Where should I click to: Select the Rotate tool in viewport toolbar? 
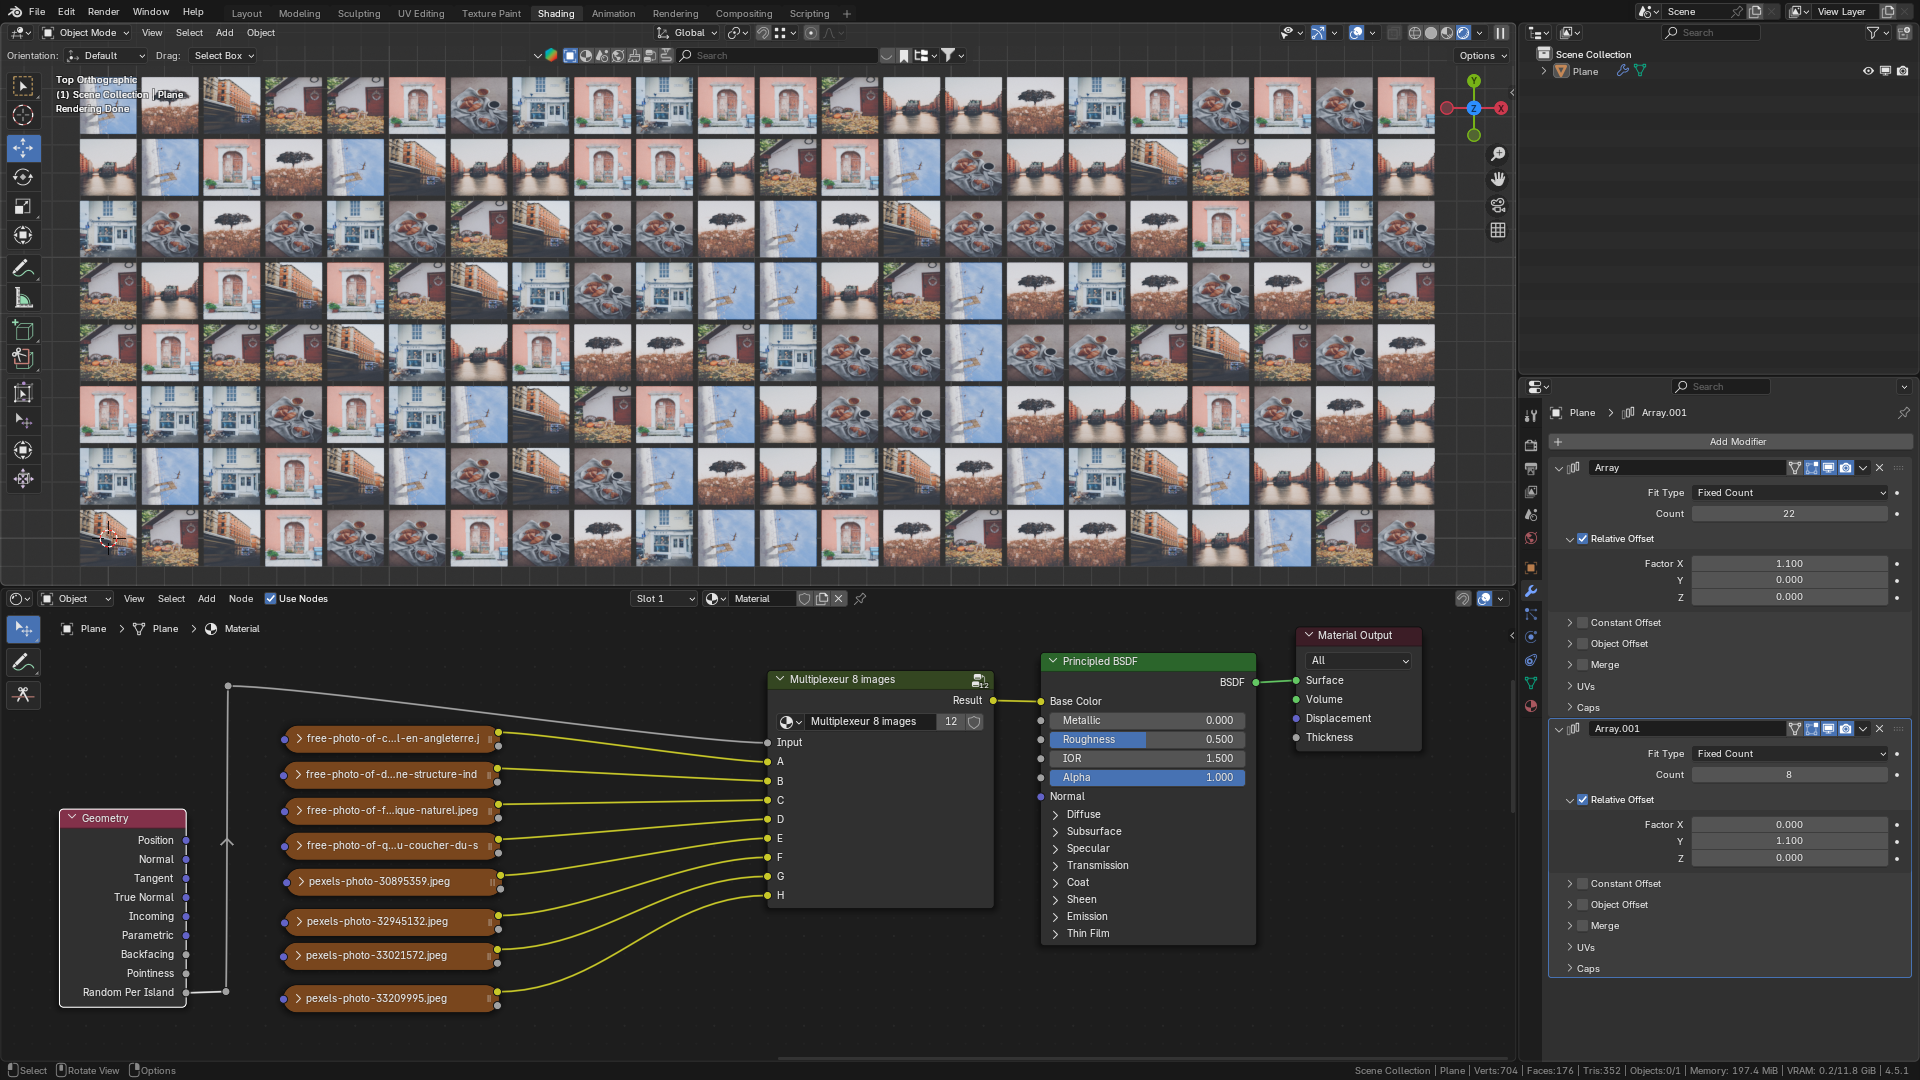[23, 177]
